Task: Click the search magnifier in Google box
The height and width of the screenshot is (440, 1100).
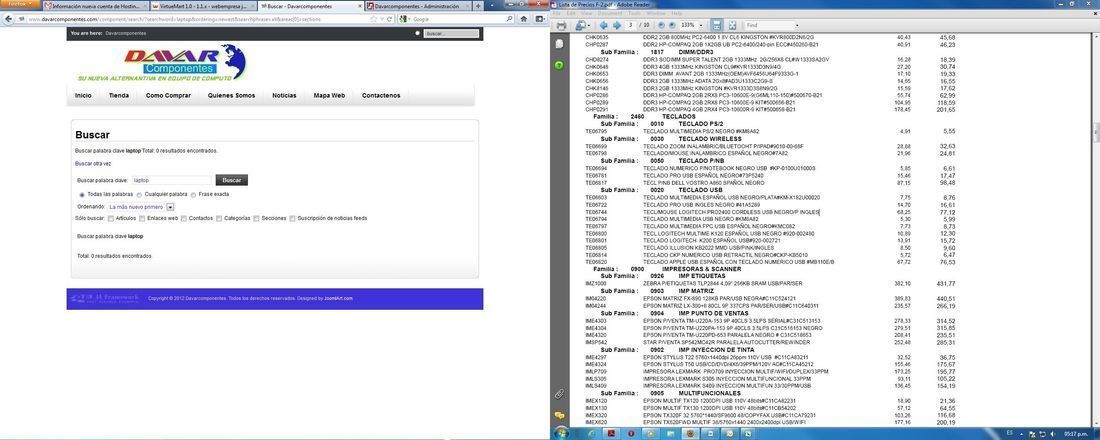Action: tap(509, 19)
